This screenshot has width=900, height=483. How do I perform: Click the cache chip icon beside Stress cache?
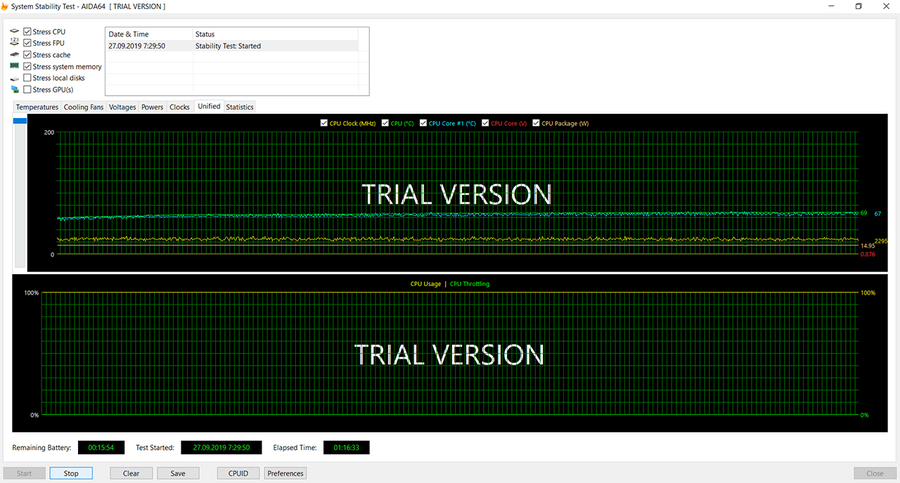point(14,55)
